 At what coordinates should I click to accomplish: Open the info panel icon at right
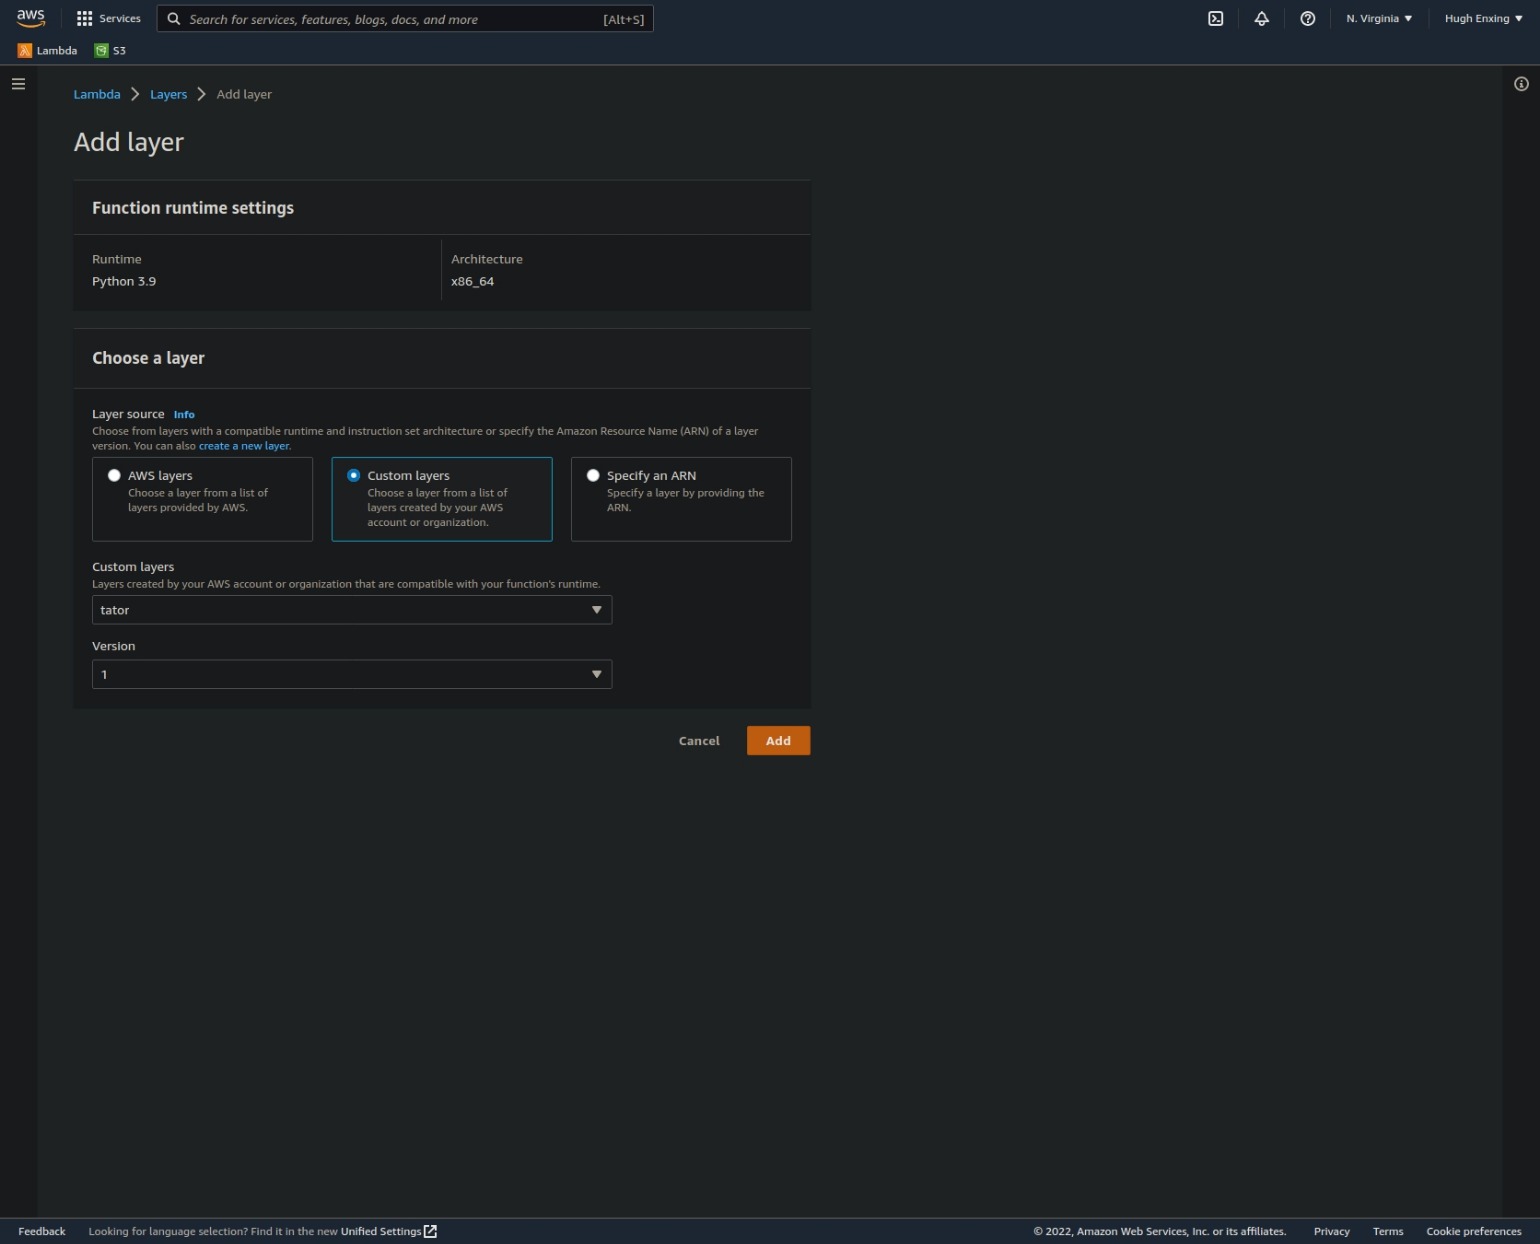tap(1520, 84)
